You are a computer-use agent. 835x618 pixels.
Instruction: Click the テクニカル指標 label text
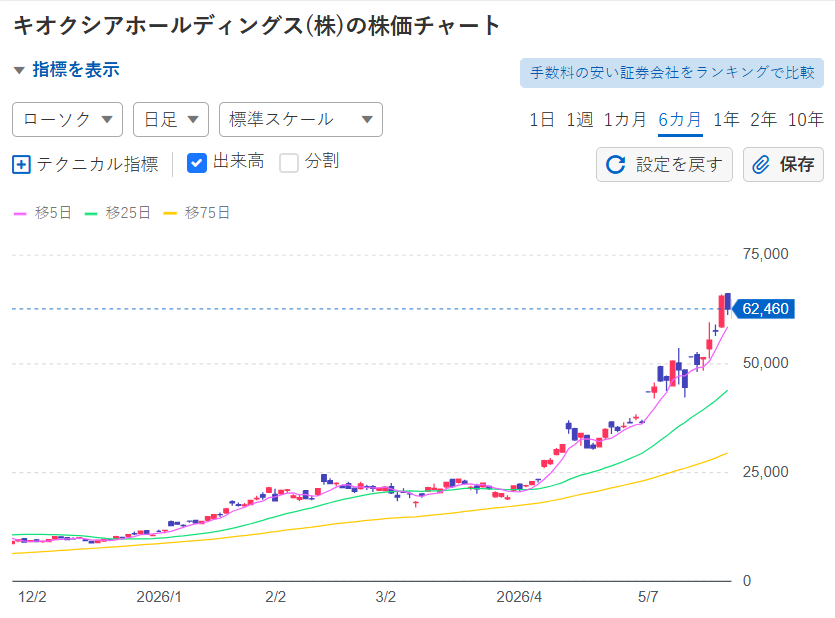pos(97,164)
